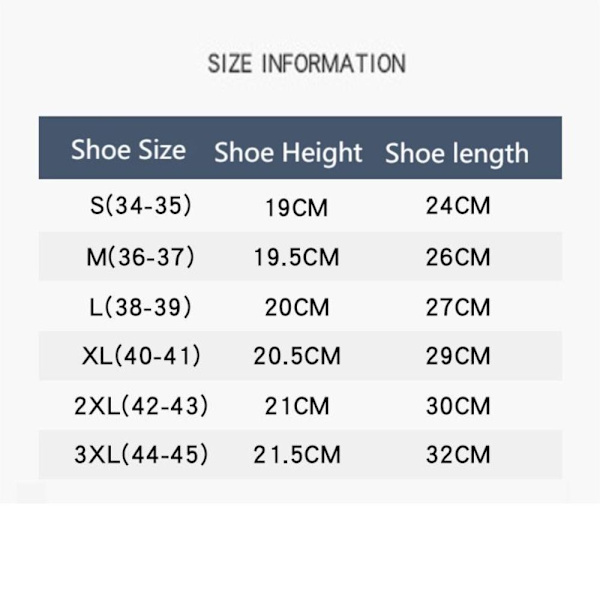Click the 20.5CM shoe height cell

(296, 356)
